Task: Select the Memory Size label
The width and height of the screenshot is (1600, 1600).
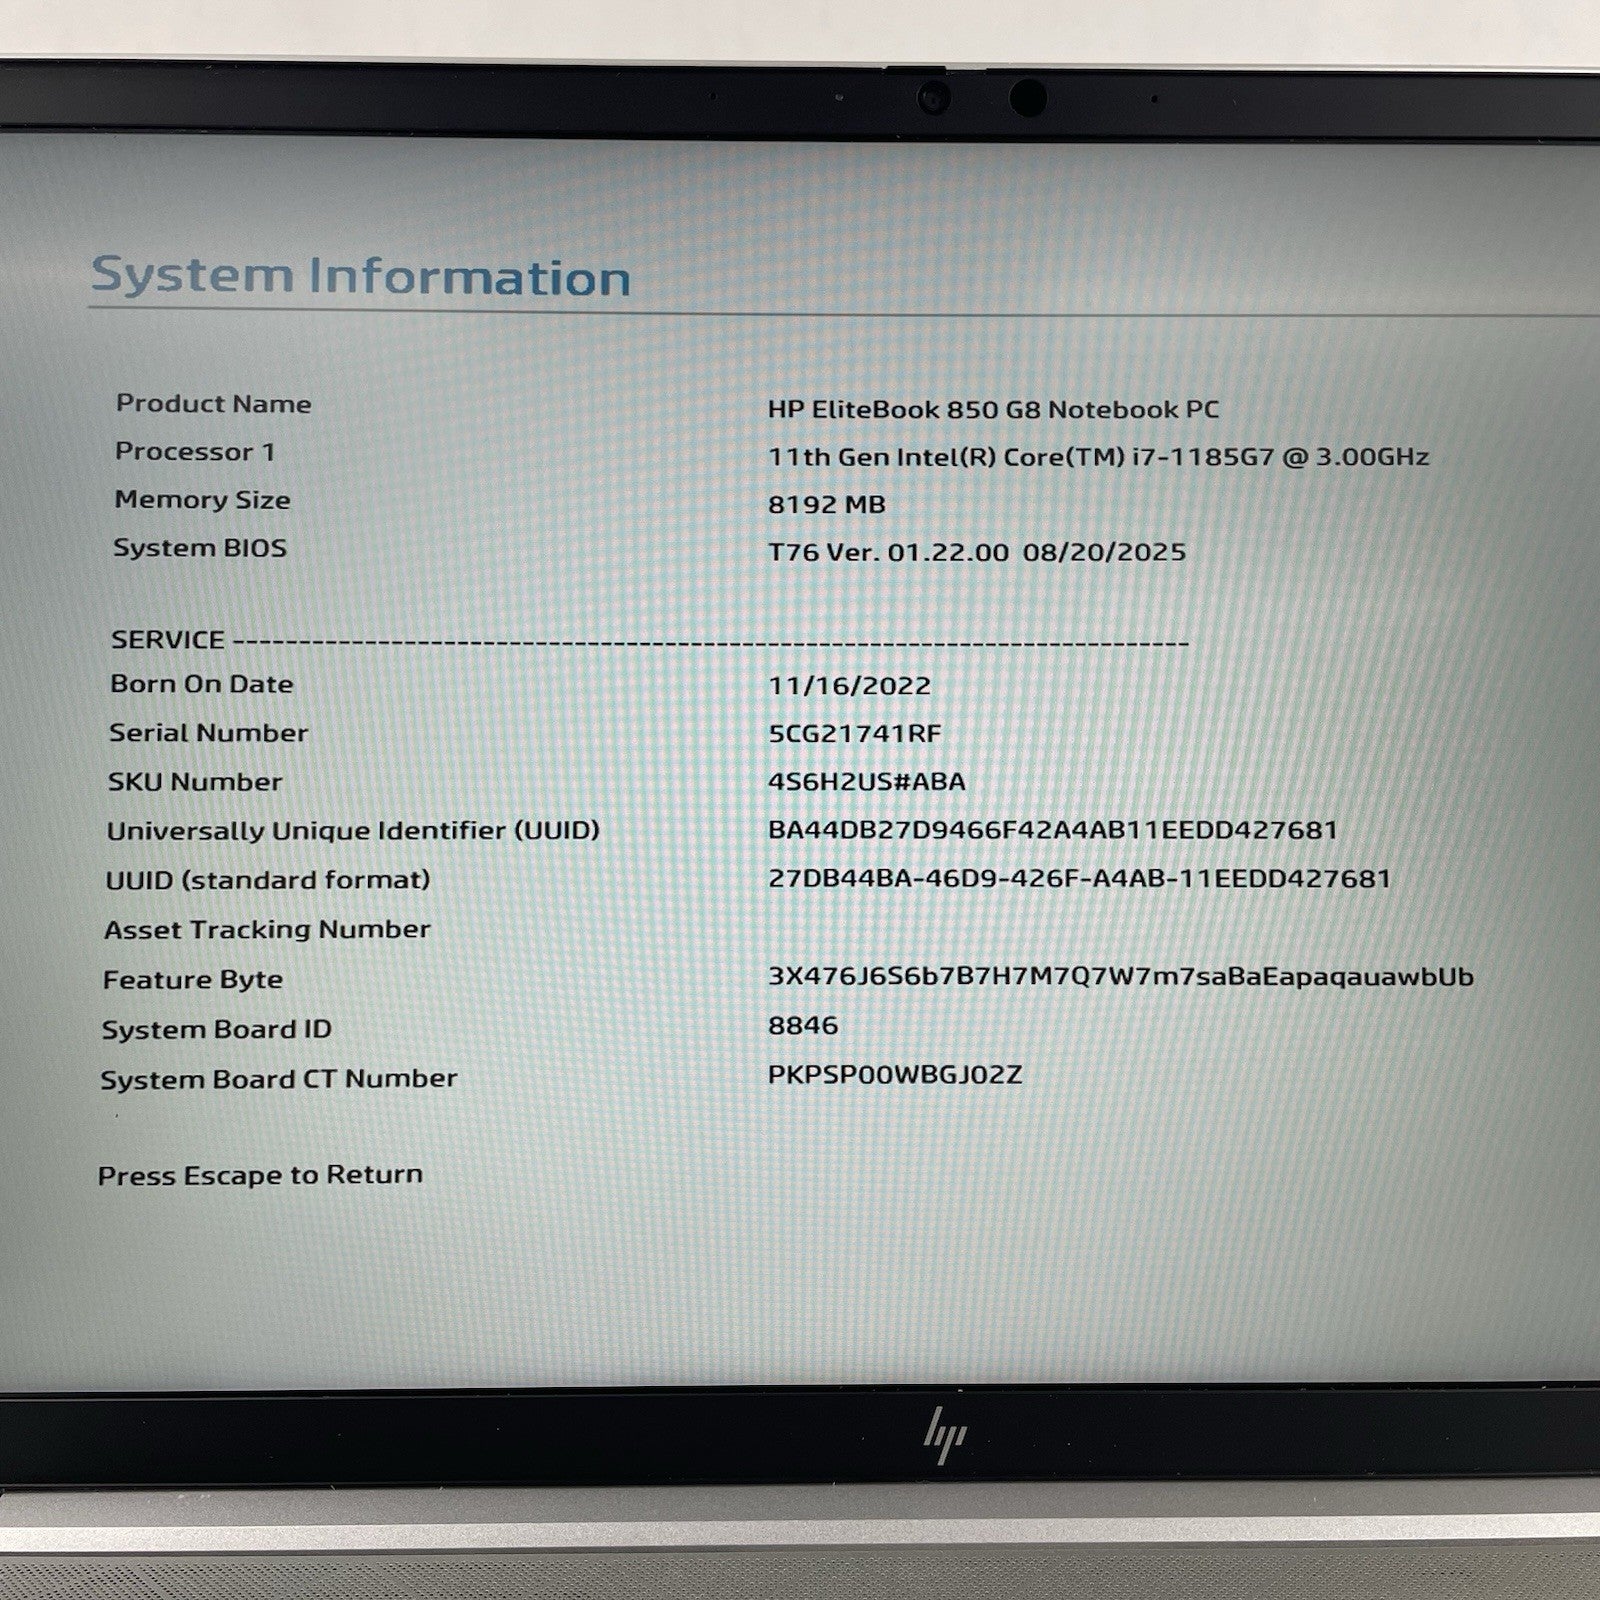Action: [x=202, y=499]
